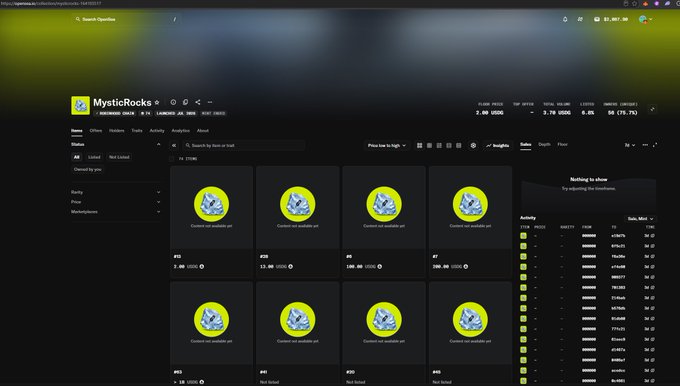The height and width of the screenshot is (386, 680).
Task: Switch to the second grid layout icon
Action: click(x=429, y=145)
